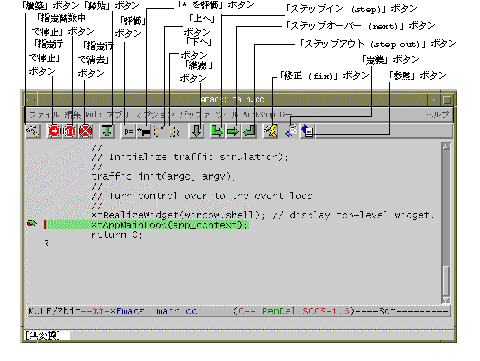This screenshot has width=480, height=361.
Task: Click main.cc in the mode line
Action: (x=177, y=311)
